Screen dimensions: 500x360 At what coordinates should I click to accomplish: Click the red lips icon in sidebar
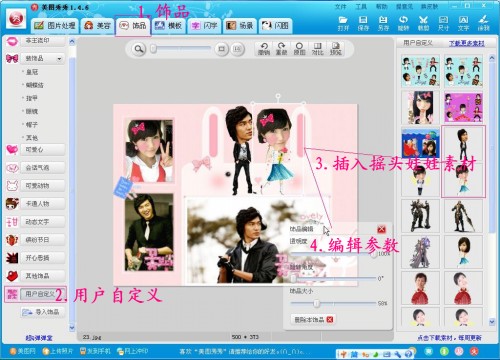pyautogui.click(x=13, y=41)
